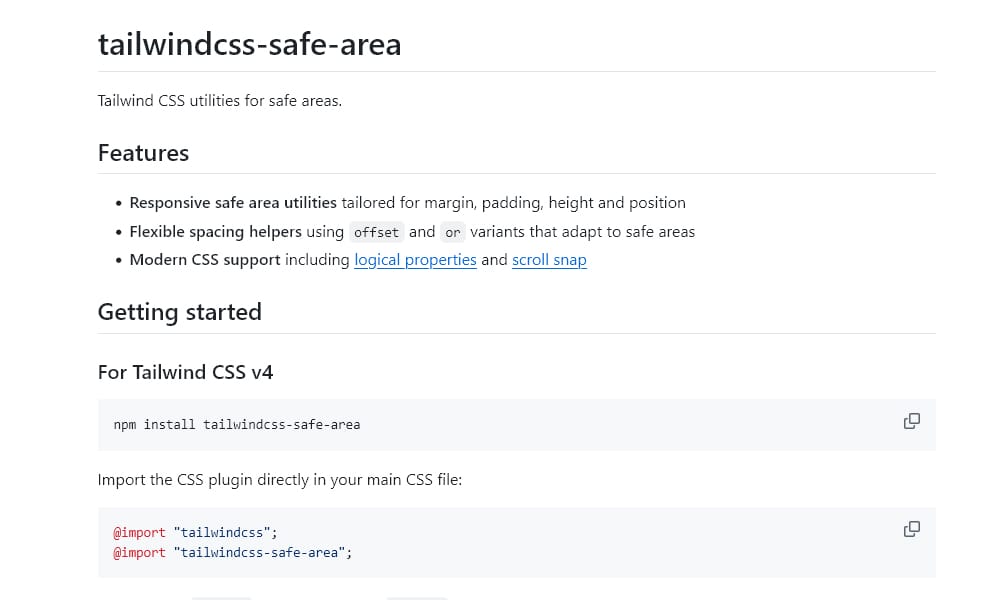This screenshot has height=600, width=1000.
Task: Click the anchor icon beside Features heading
Action: [85, 153]
